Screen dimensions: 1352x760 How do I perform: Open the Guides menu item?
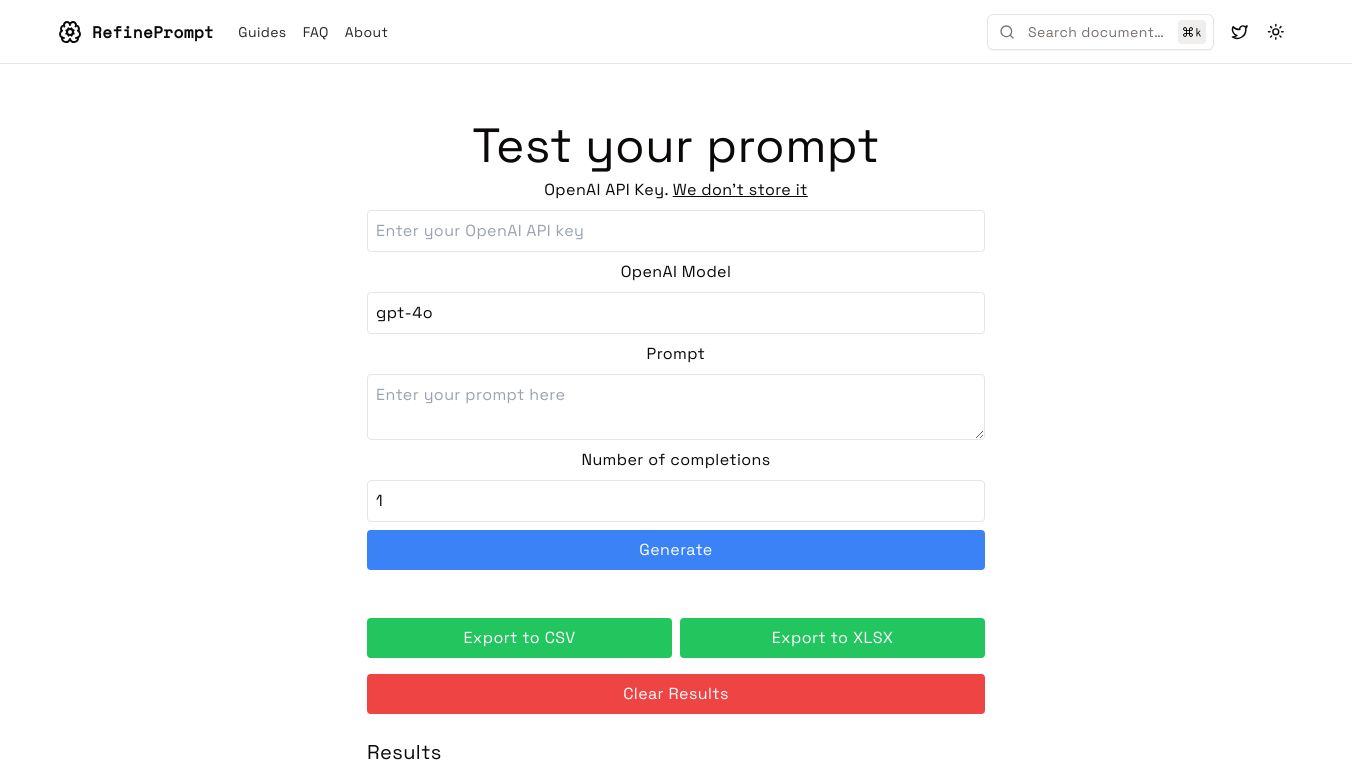(x=262, y=32)
